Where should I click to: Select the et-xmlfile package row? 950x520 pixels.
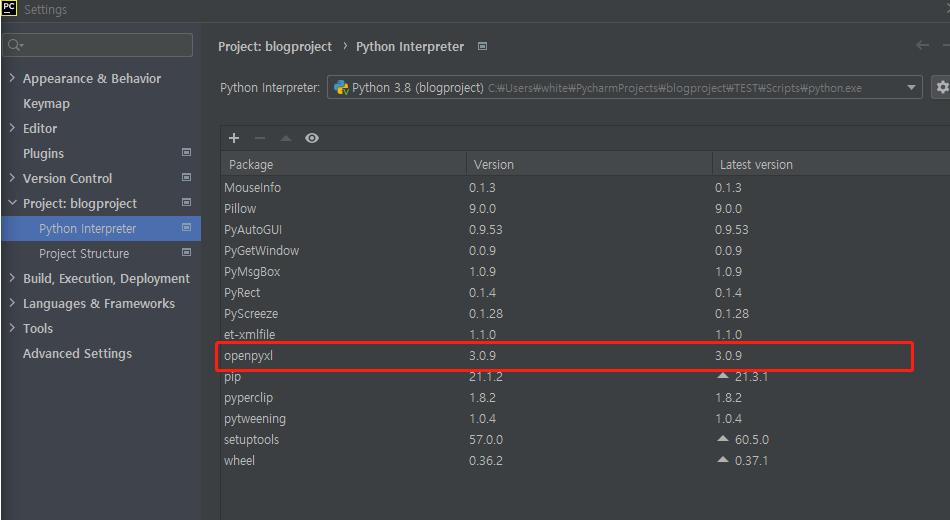coord(585,335)
